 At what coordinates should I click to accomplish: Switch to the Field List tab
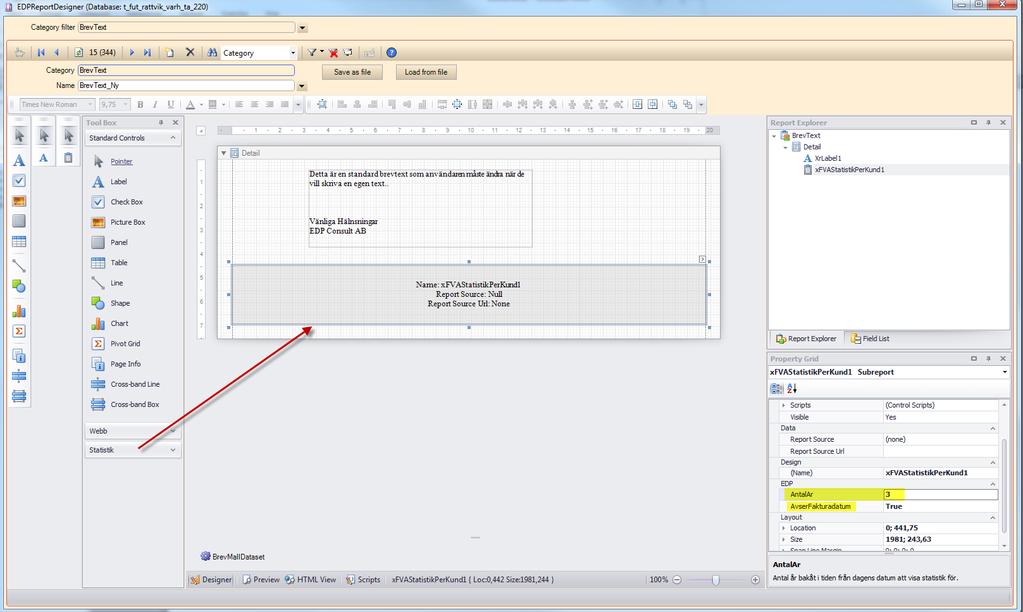(870, 339)
